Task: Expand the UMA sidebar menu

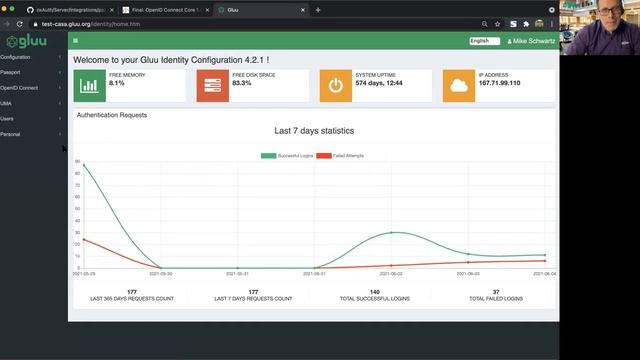Action: (x=32, y=103)
